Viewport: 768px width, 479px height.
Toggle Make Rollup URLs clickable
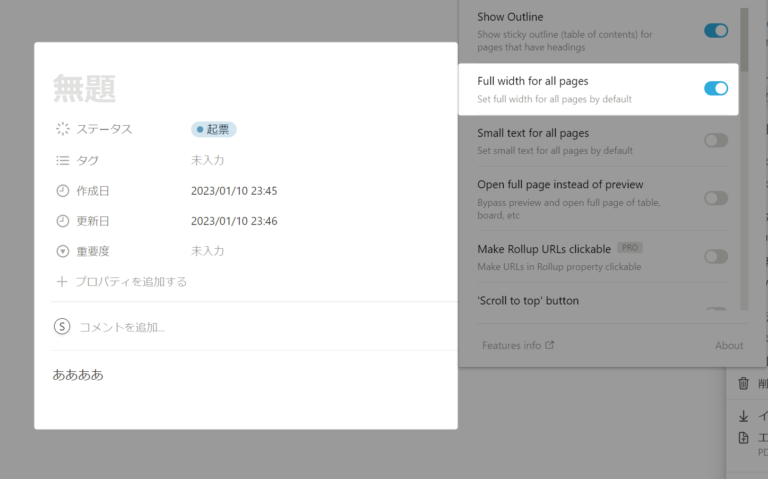(x=716, y=256)
